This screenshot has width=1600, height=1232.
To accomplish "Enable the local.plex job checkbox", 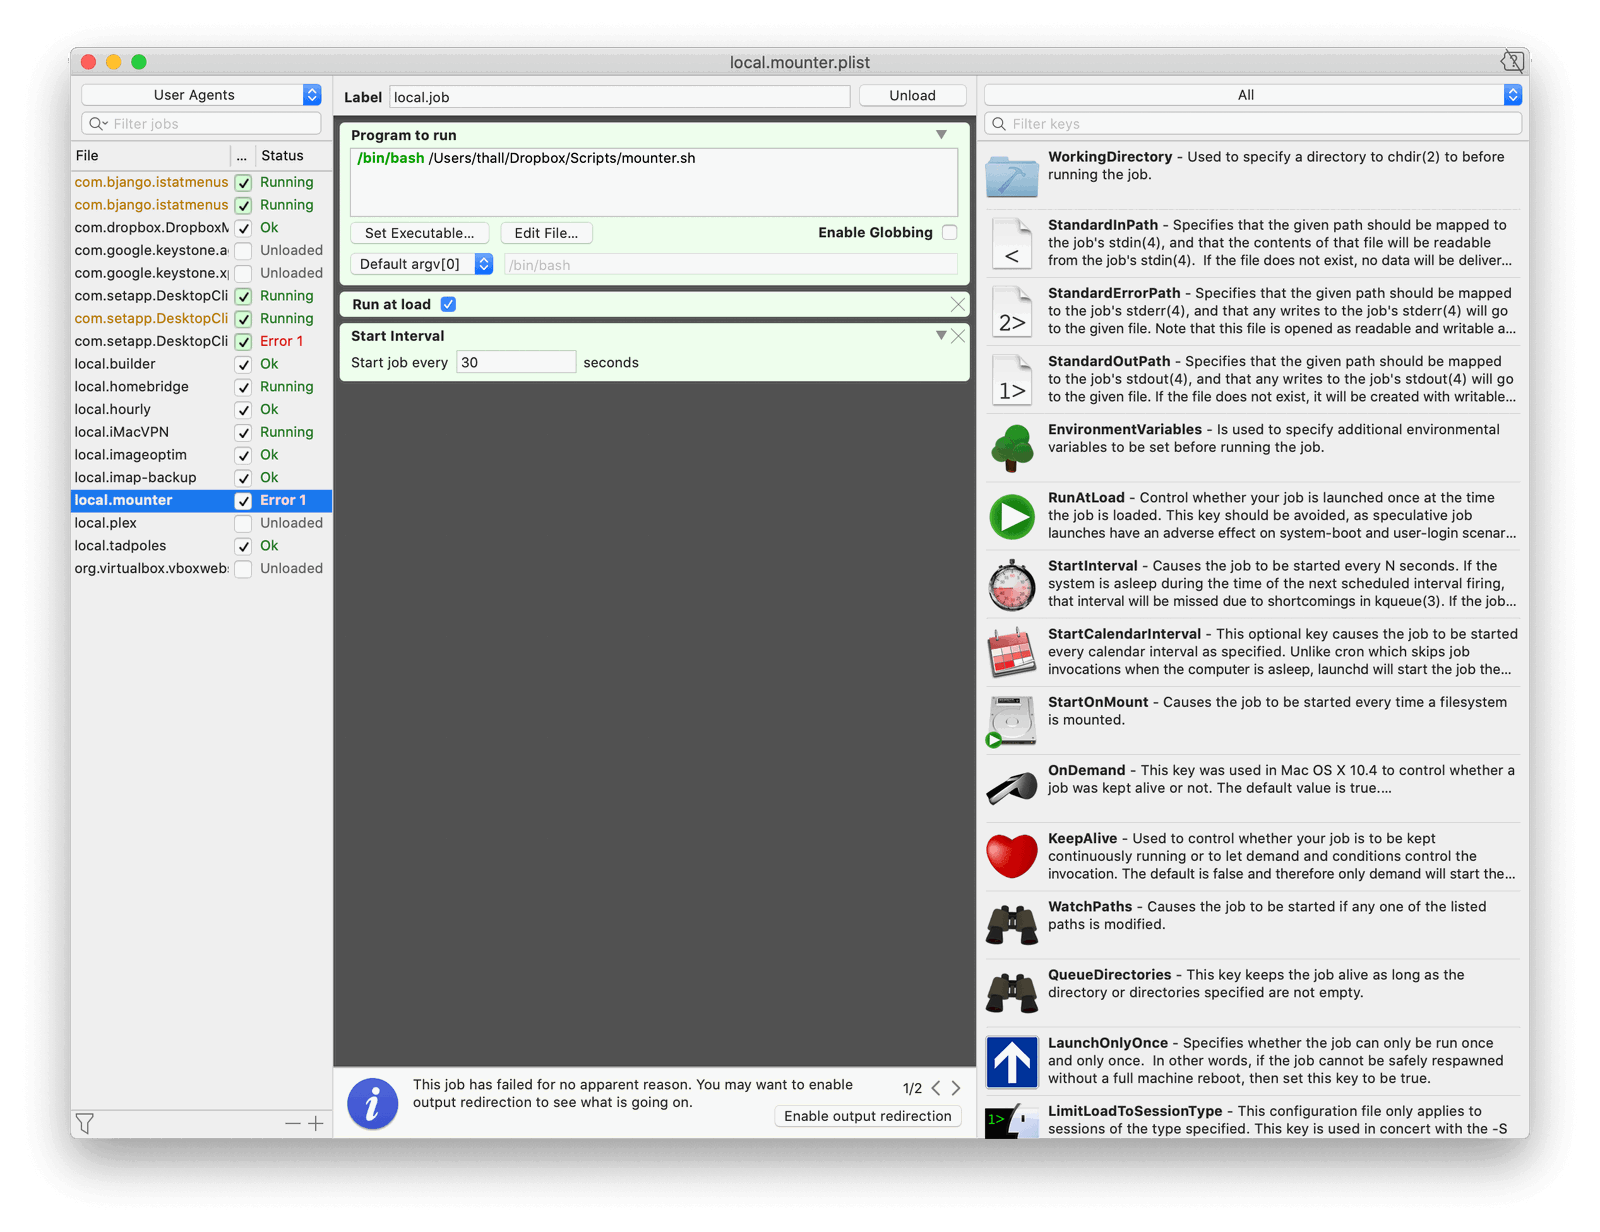I will (243, 524).
